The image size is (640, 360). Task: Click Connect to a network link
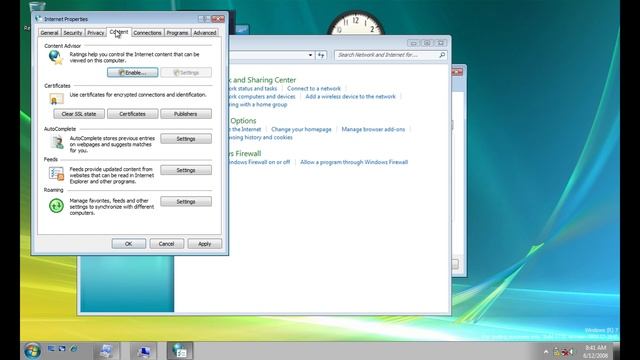pos(313,89)
